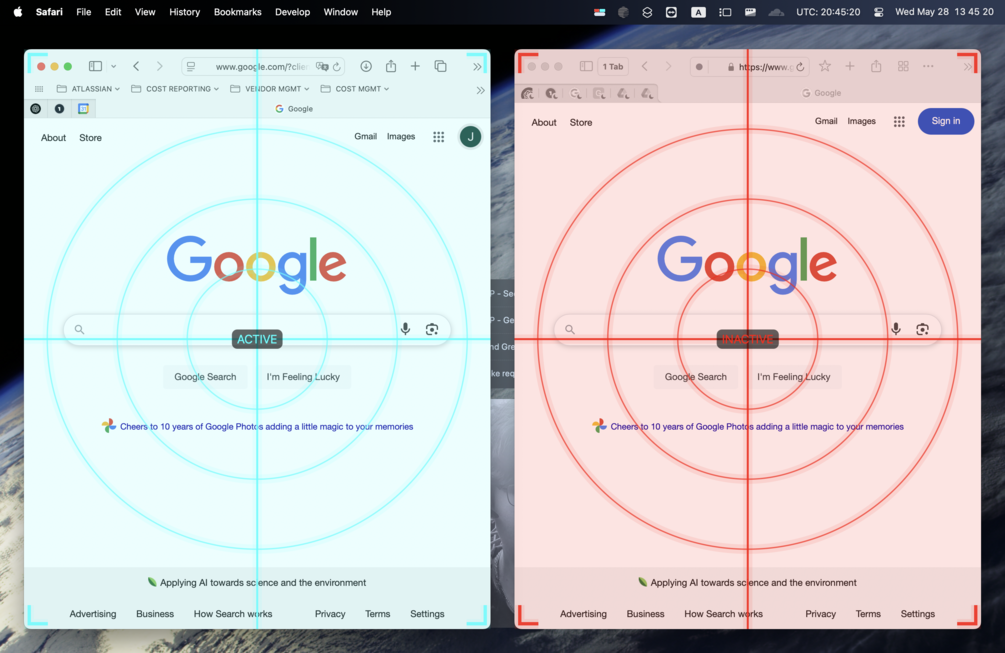Screen dimensions: 1005x653
Task: Click the 1 Tab button in right window
Action: [x=613, y=67]
